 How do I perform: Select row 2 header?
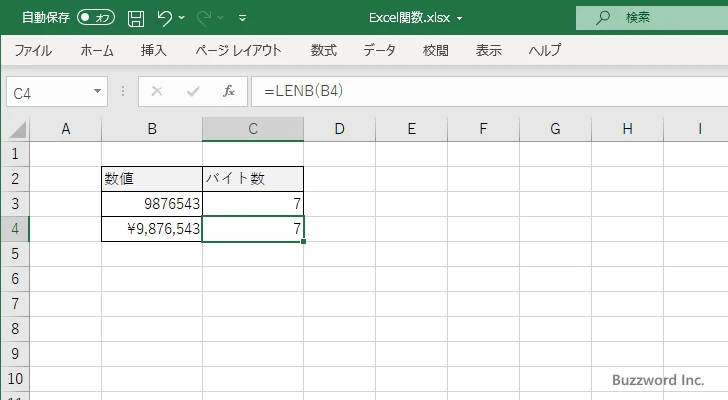click(x=15, y=179)
